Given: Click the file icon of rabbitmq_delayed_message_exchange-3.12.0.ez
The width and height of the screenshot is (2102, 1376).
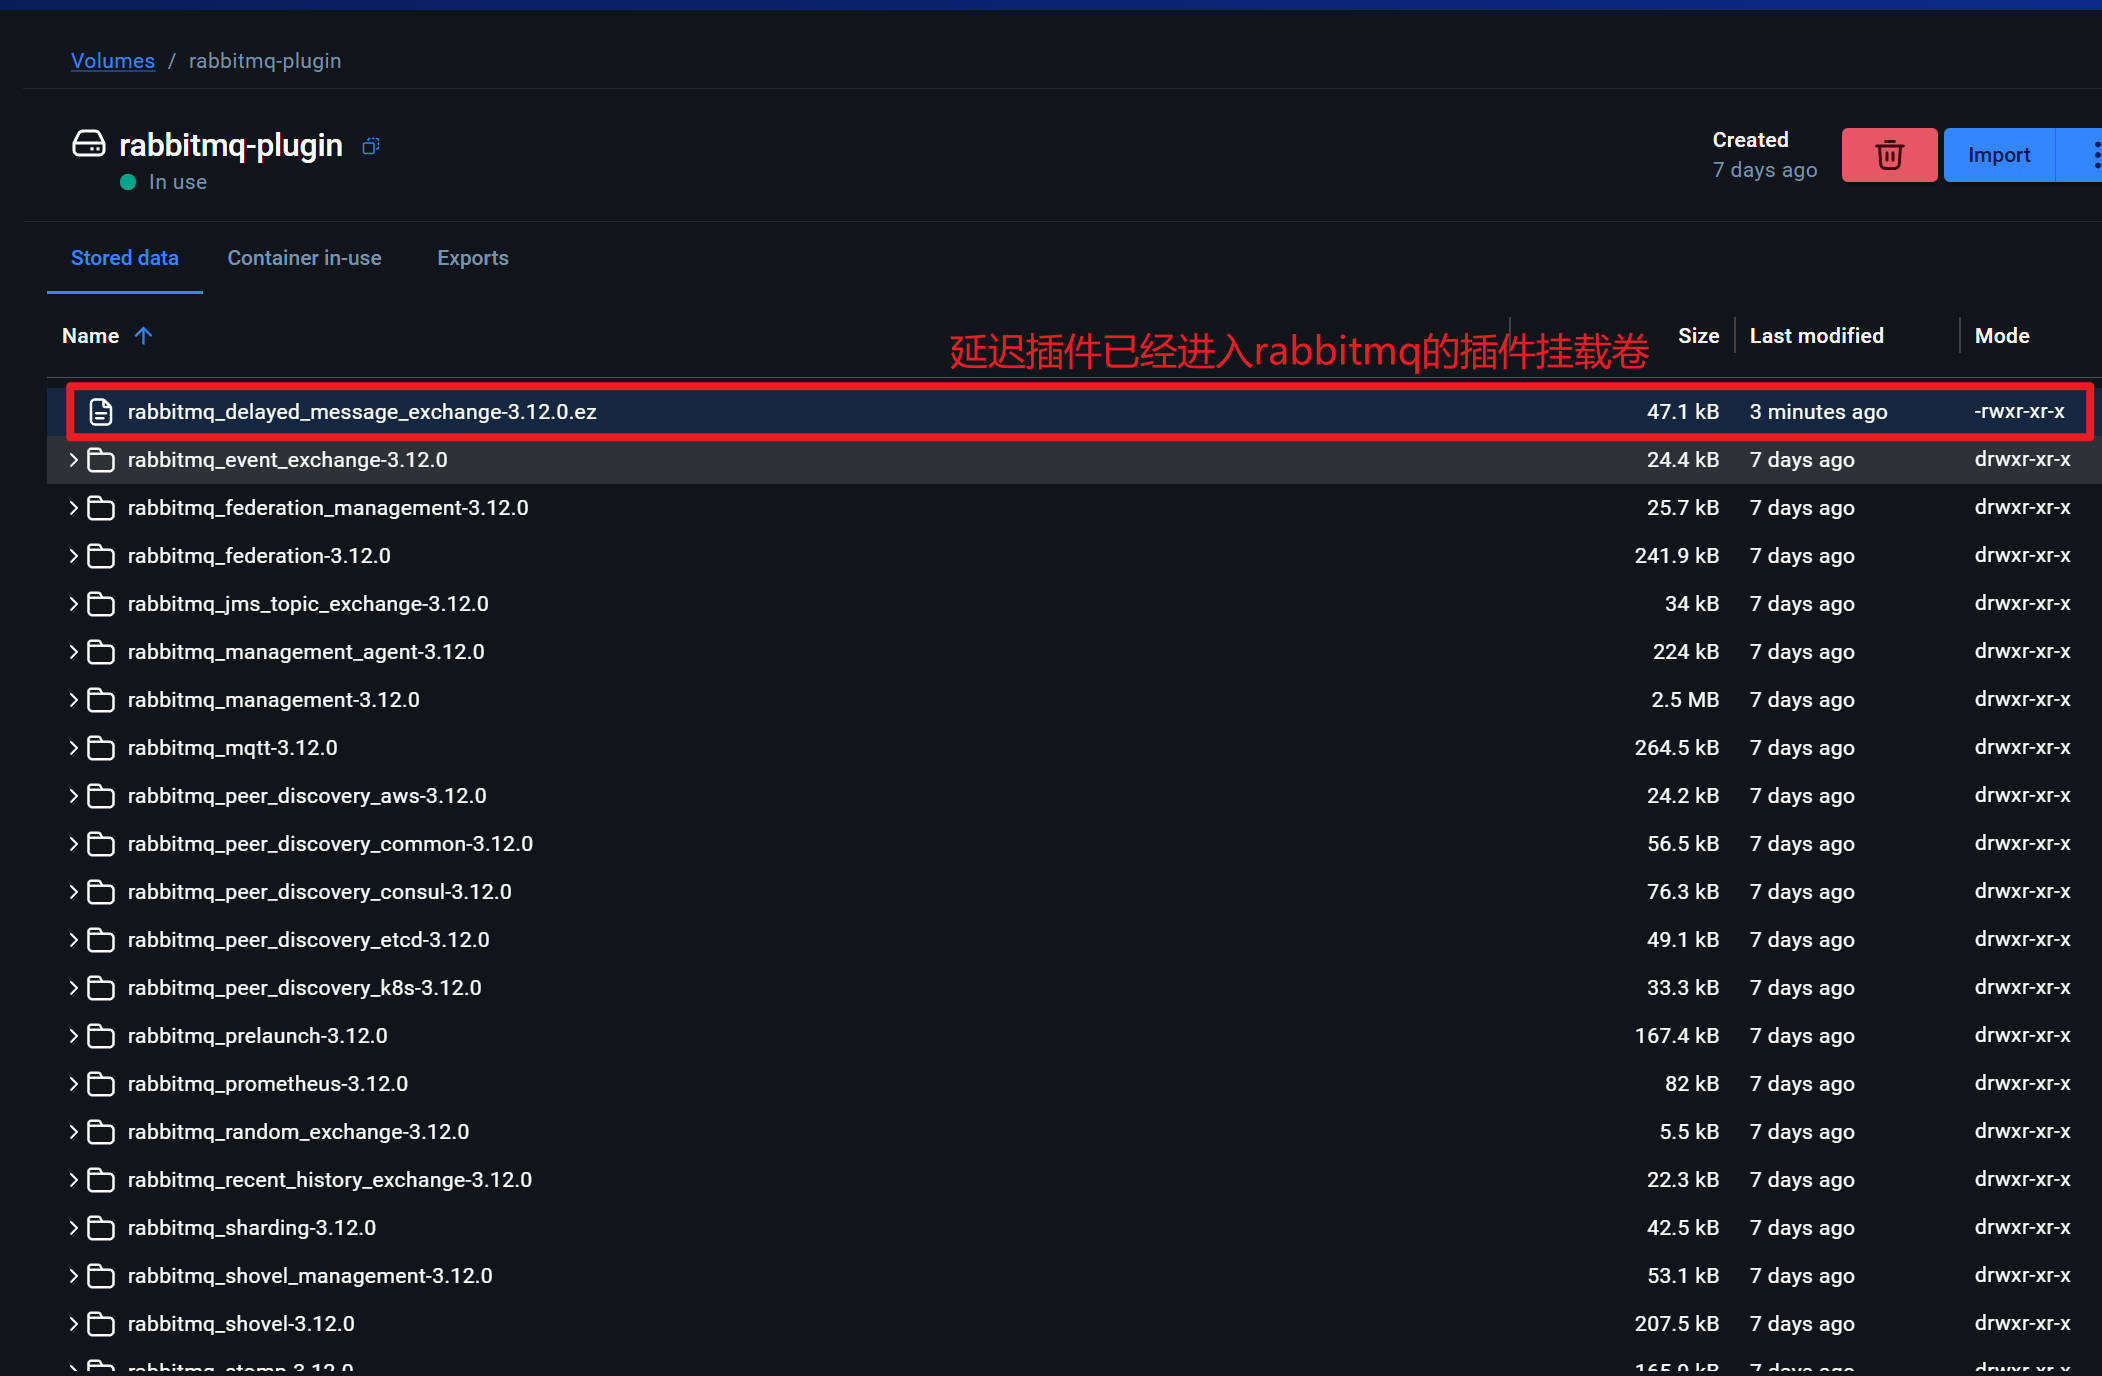Looking at the screenshot, I should click(101, 412).
